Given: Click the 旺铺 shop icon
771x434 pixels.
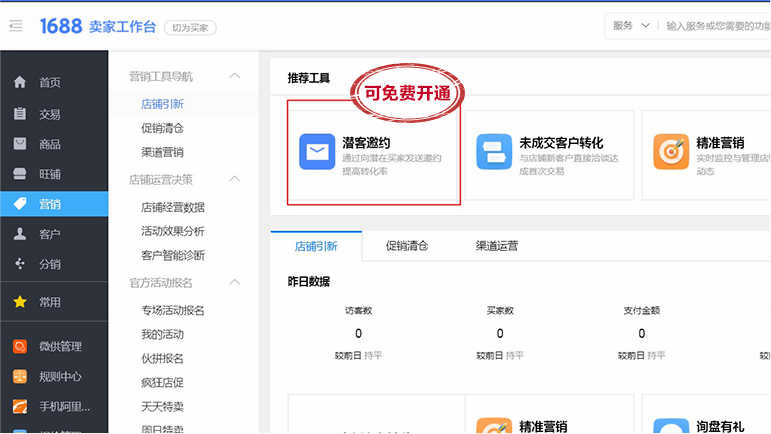Looking at the screenshot, I should (x=20, y=174).
